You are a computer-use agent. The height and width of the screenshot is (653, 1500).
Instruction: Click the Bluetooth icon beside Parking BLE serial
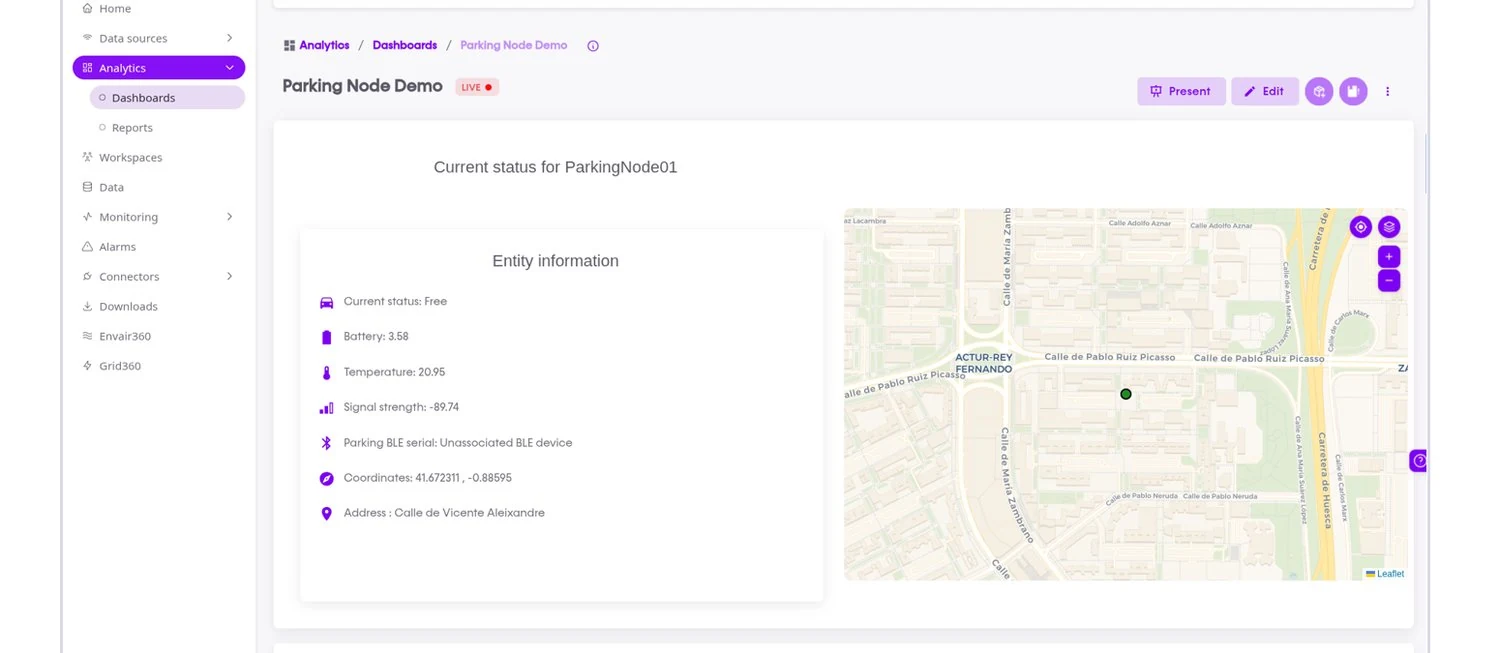pos(326,443)
